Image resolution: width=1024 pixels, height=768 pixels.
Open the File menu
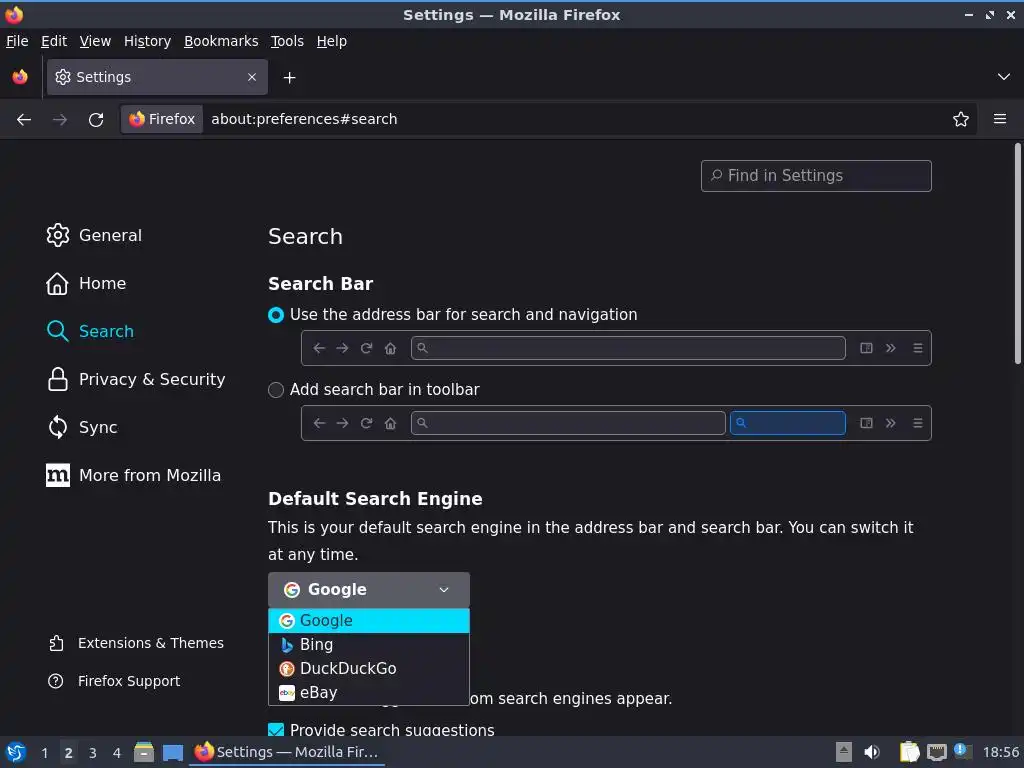pos(17,41)
